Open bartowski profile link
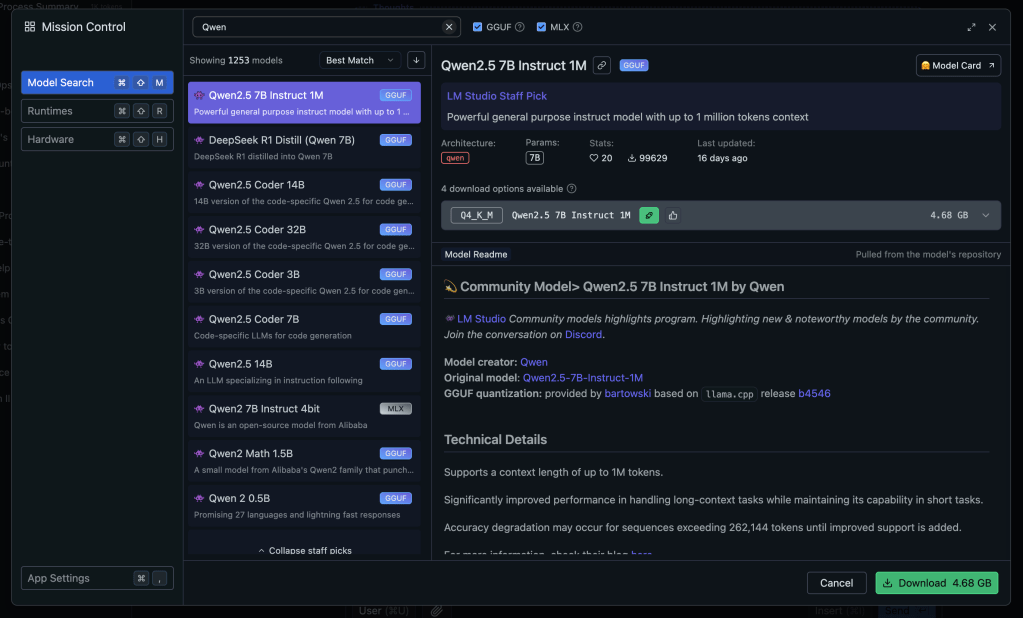This screenshot has height=618, width=1023. coord(628,394)
